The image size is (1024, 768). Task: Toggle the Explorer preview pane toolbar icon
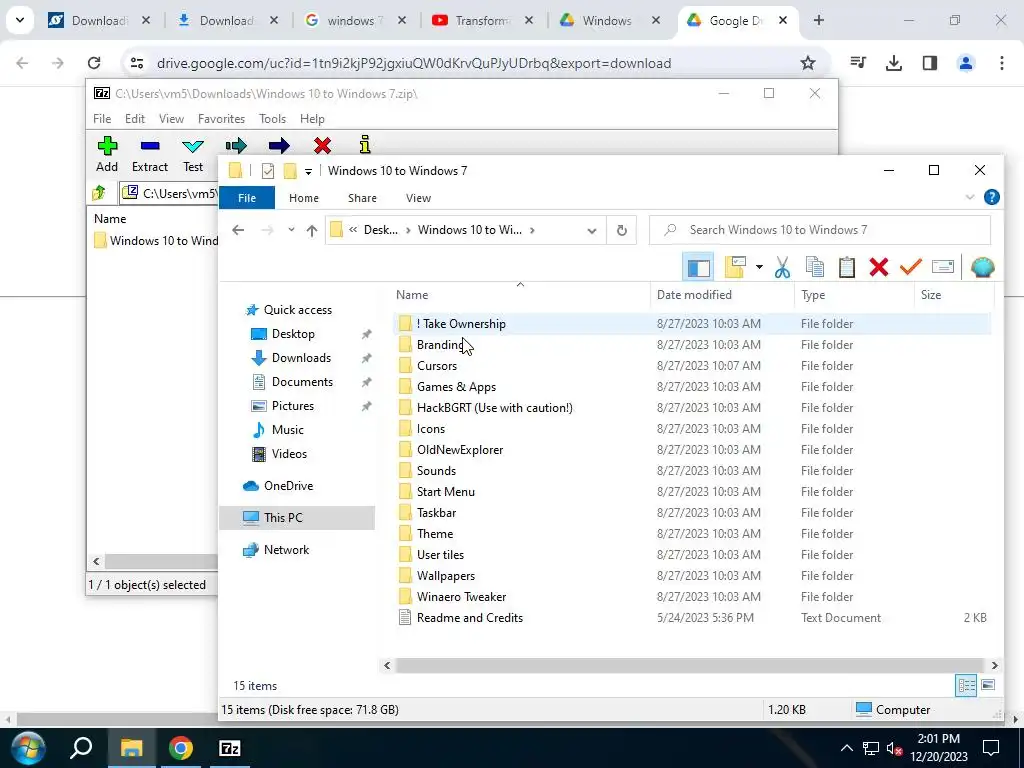[x=698, y=267]
